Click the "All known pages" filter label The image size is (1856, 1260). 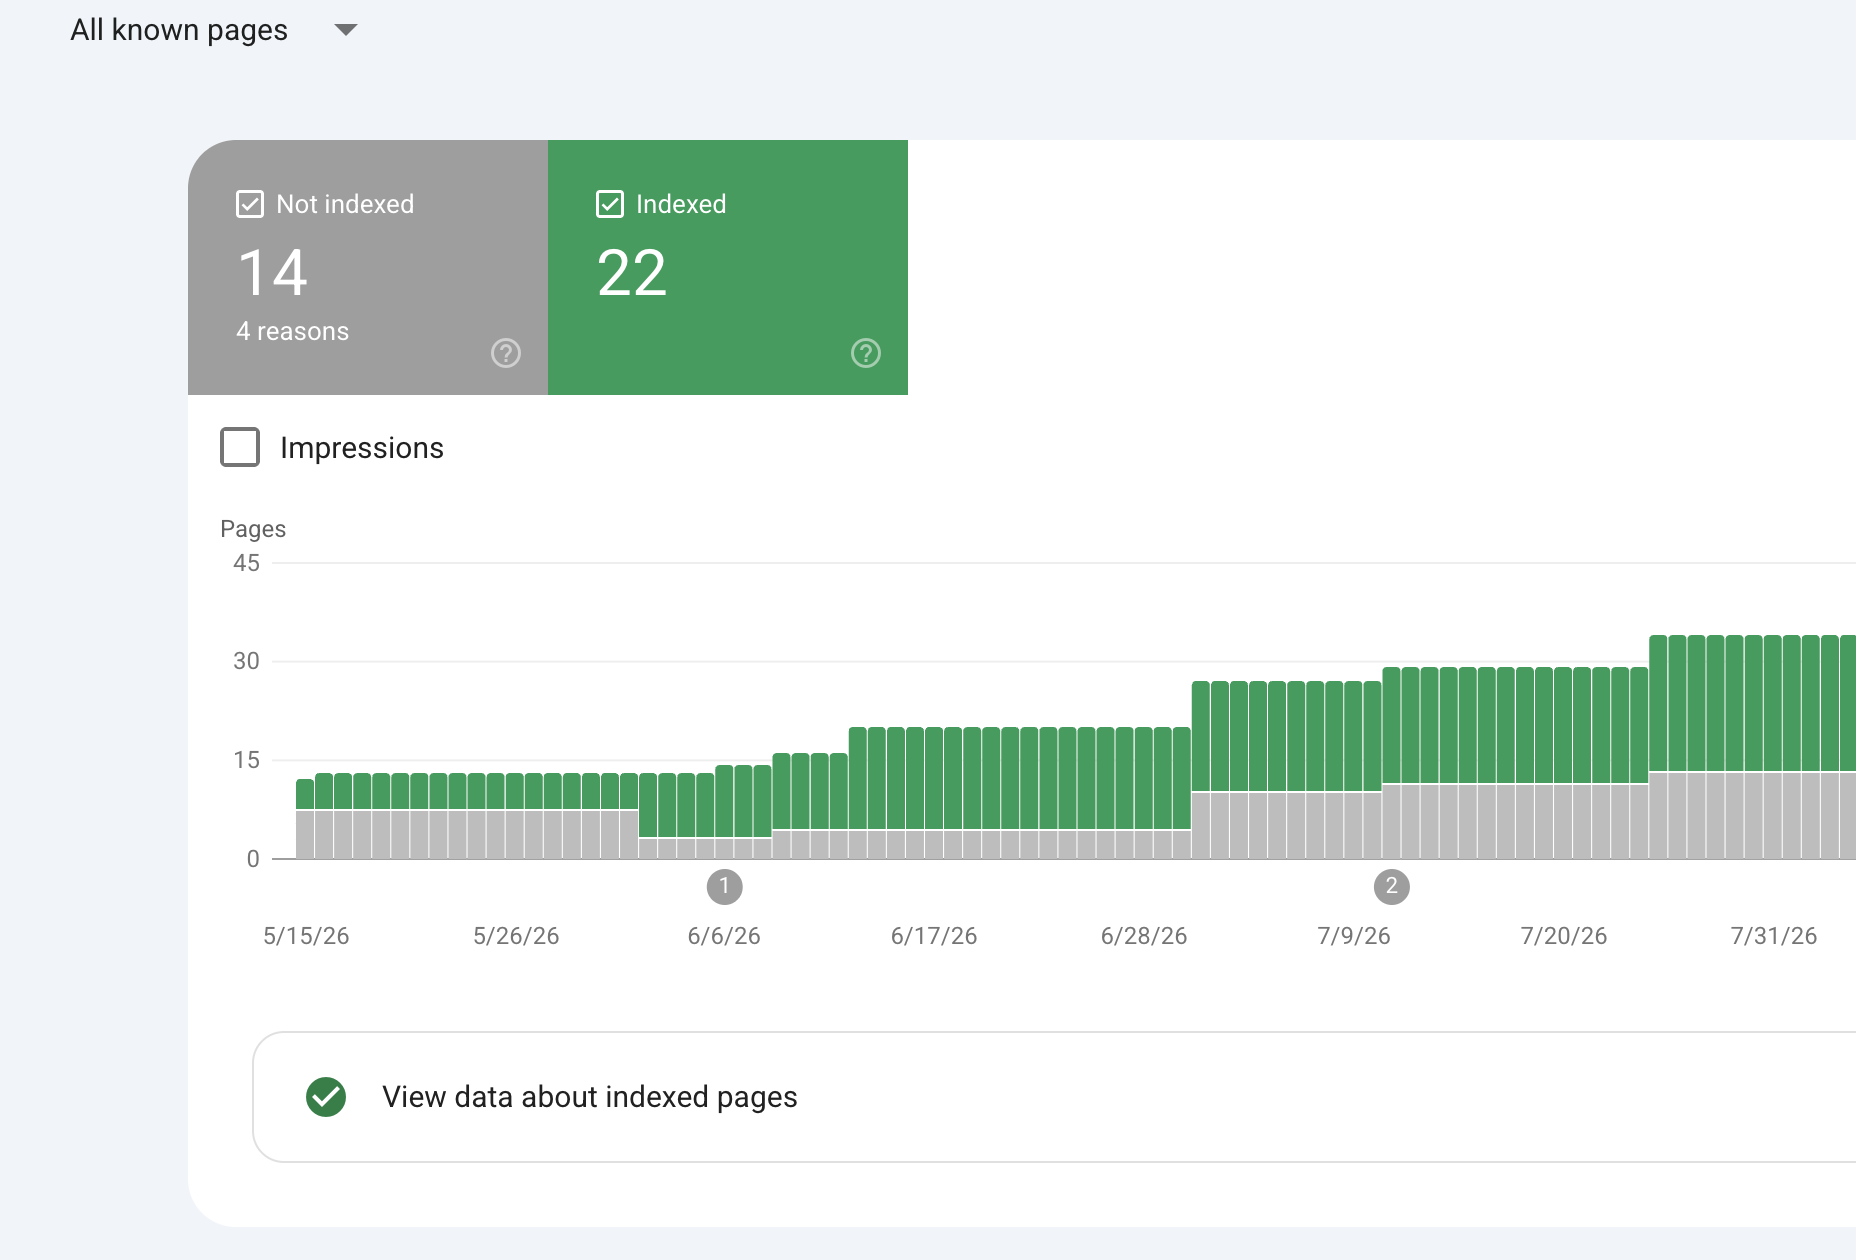(x=179, y=31)
